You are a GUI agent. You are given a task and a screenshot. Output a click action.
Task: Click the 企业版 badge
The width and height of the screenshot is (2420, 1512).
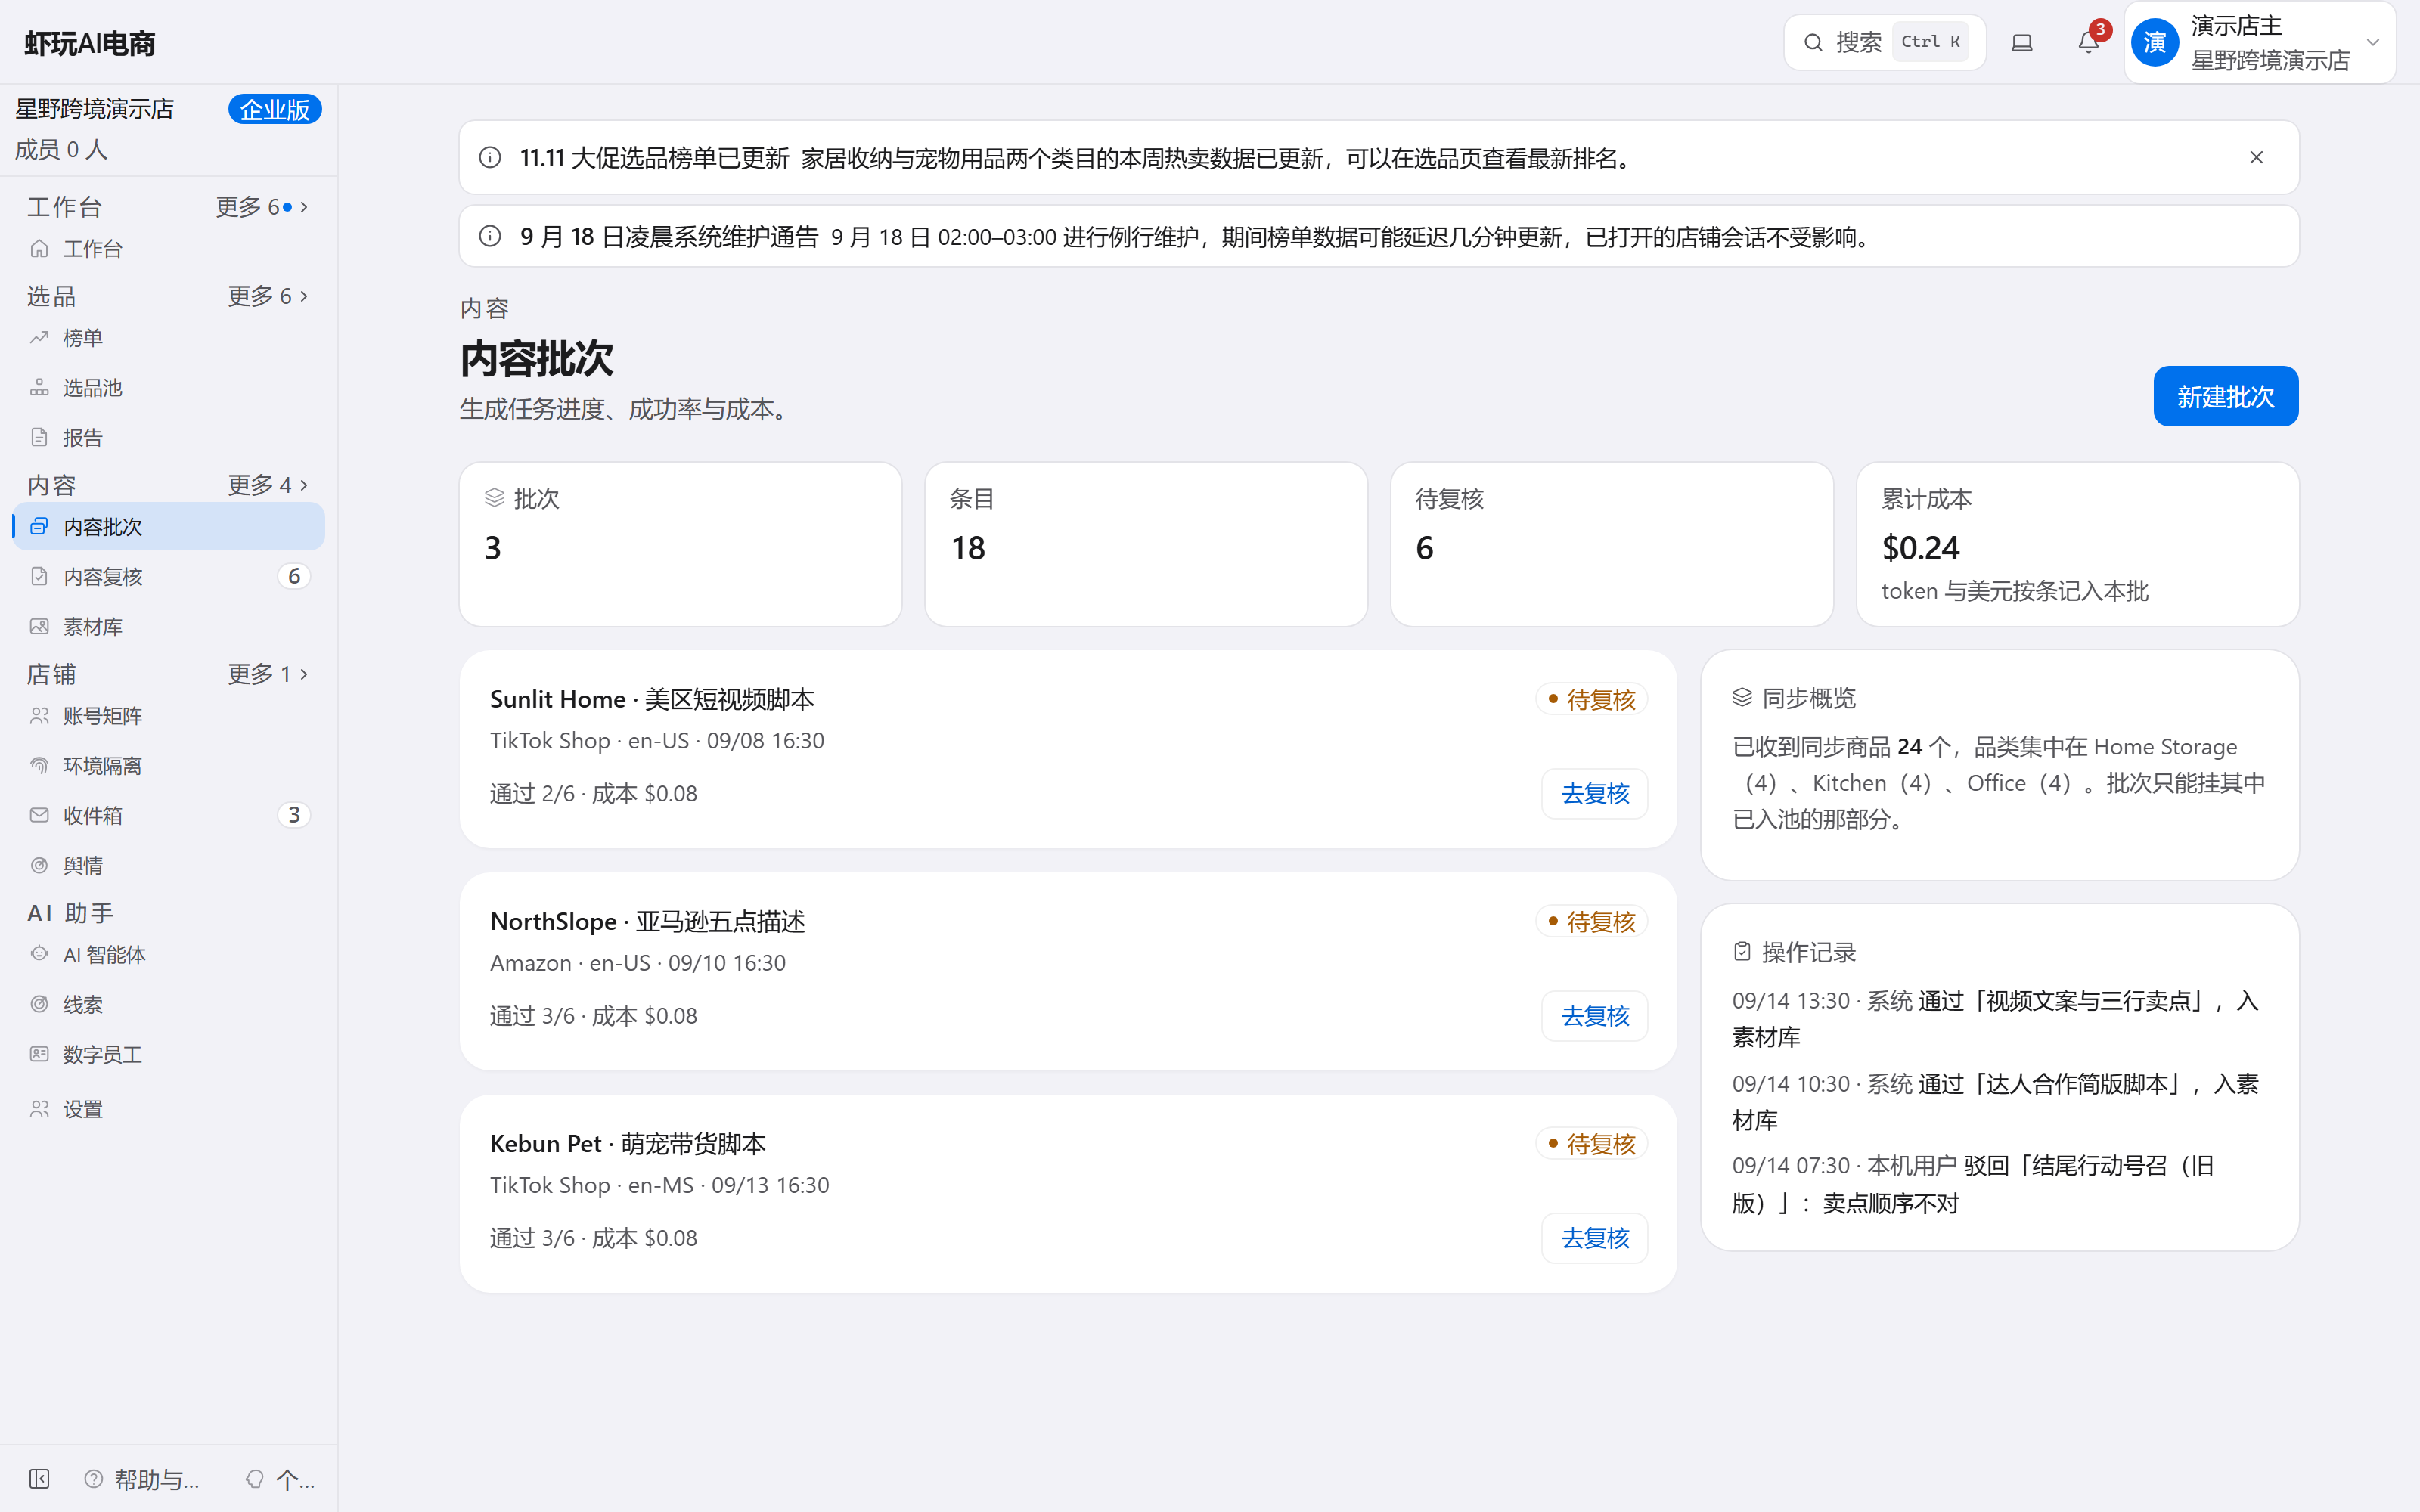(x=275, y=109)
